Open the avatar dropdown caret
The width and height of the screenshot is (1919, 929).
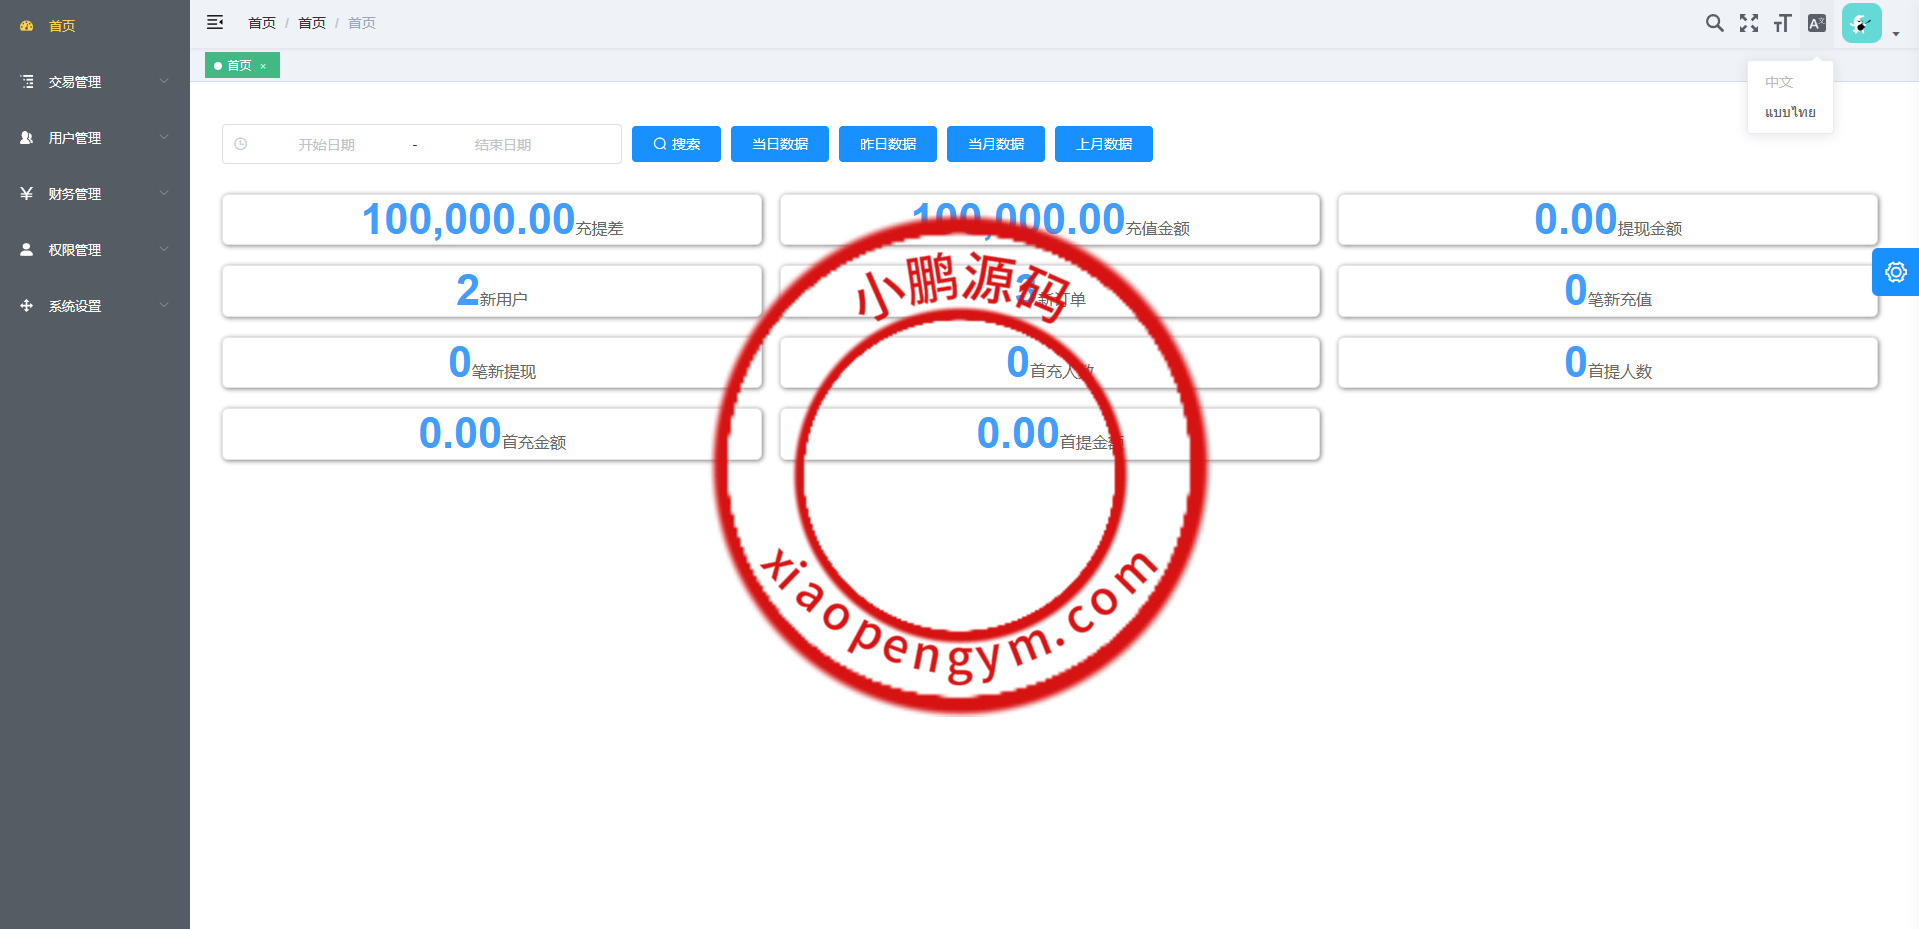[1896, 33]
